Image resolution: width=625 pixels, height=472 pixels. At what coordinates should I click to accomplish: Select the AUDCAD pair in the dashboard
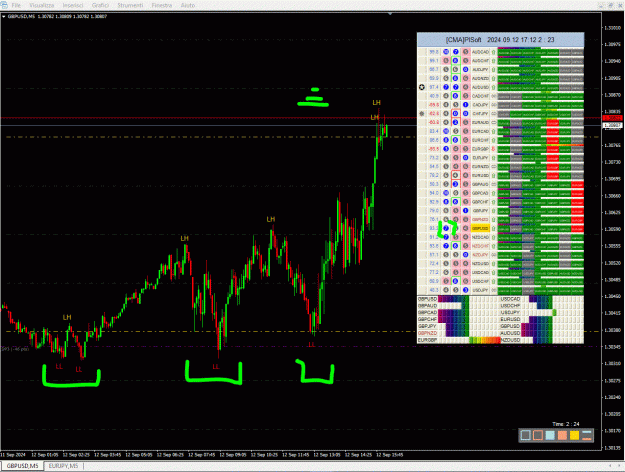point(480,52)
